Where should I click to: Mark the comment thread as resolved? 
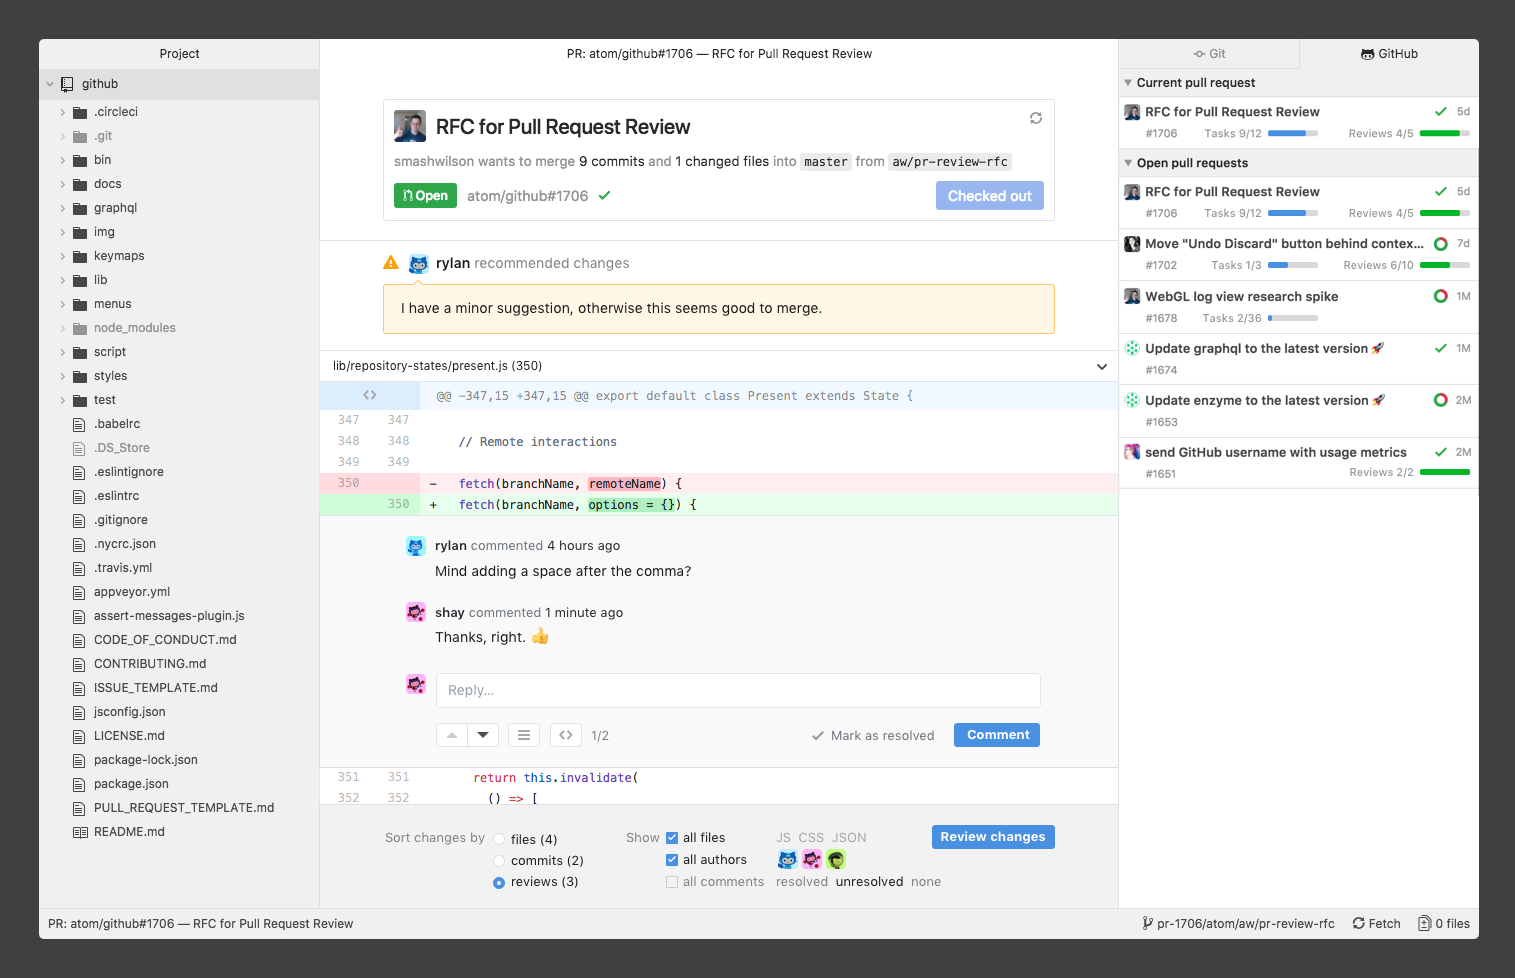(x=873, y=736)
